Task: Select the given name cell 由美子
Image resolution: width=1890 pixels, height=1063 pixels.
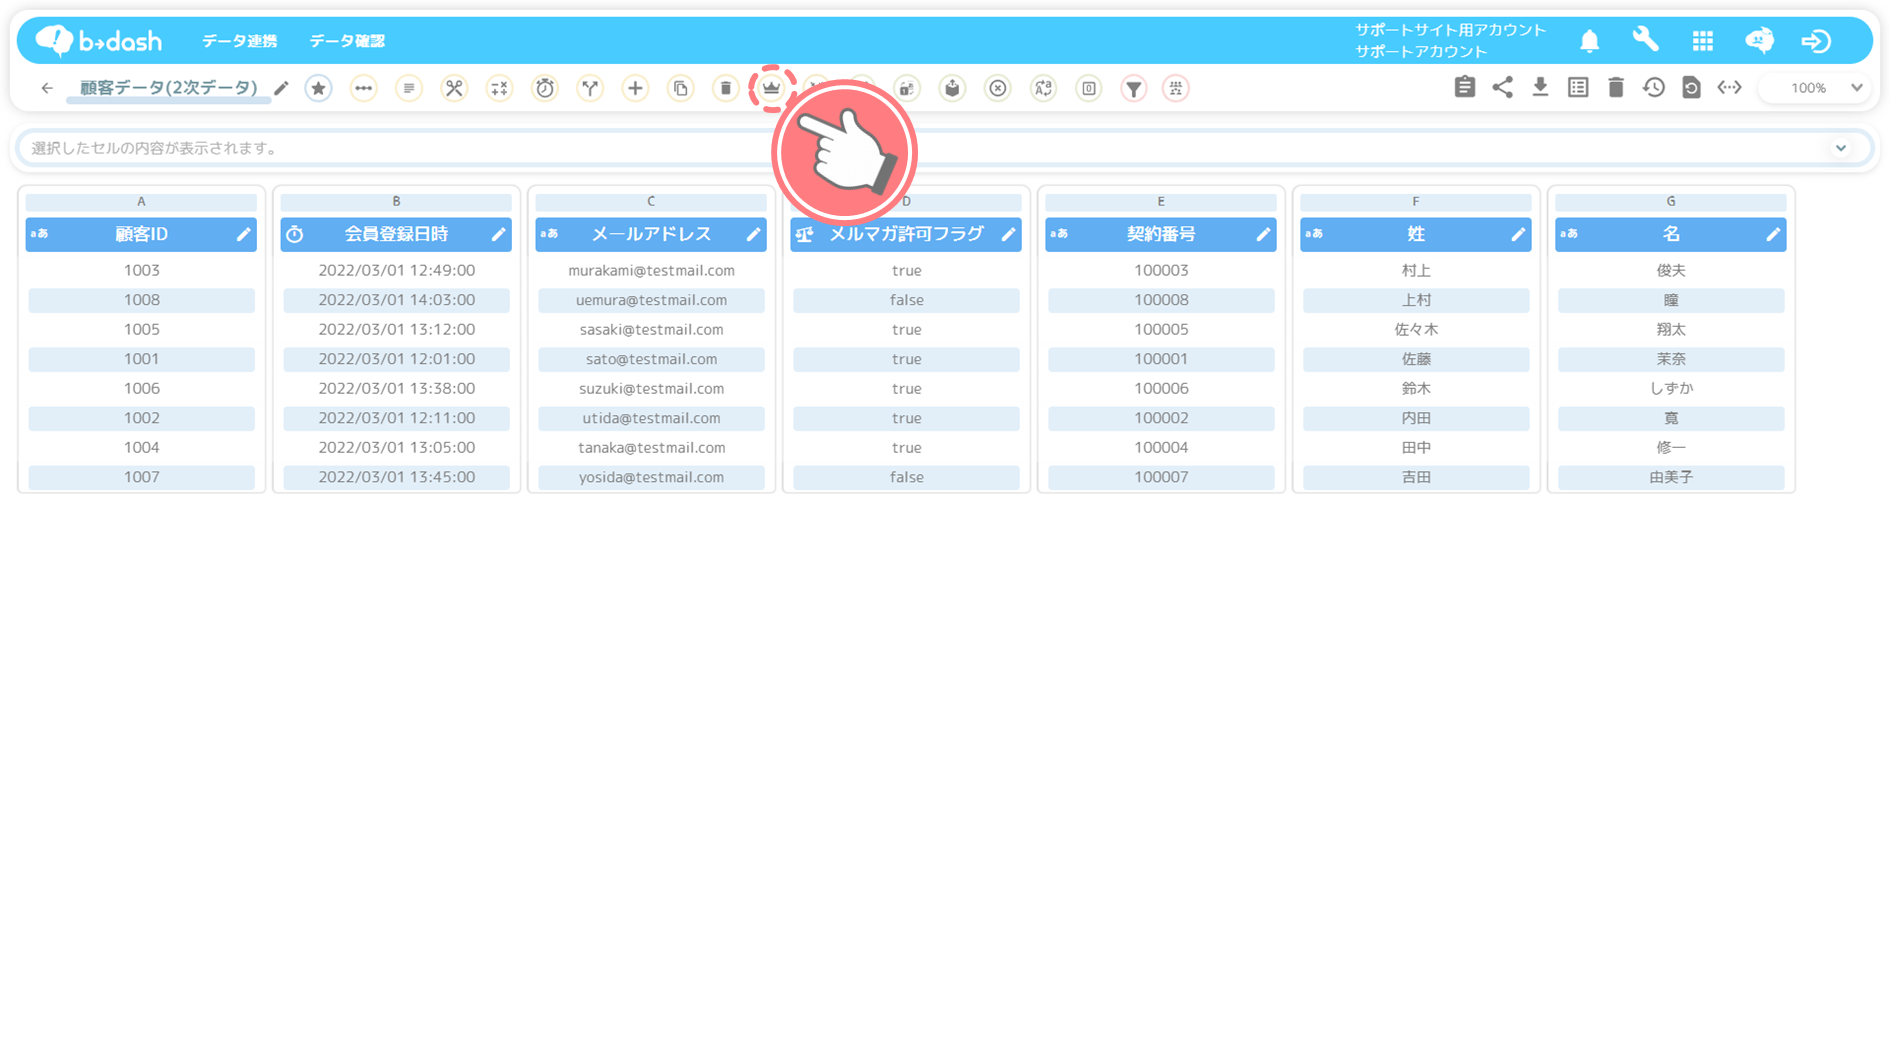Action: (x=1671, y=477)
